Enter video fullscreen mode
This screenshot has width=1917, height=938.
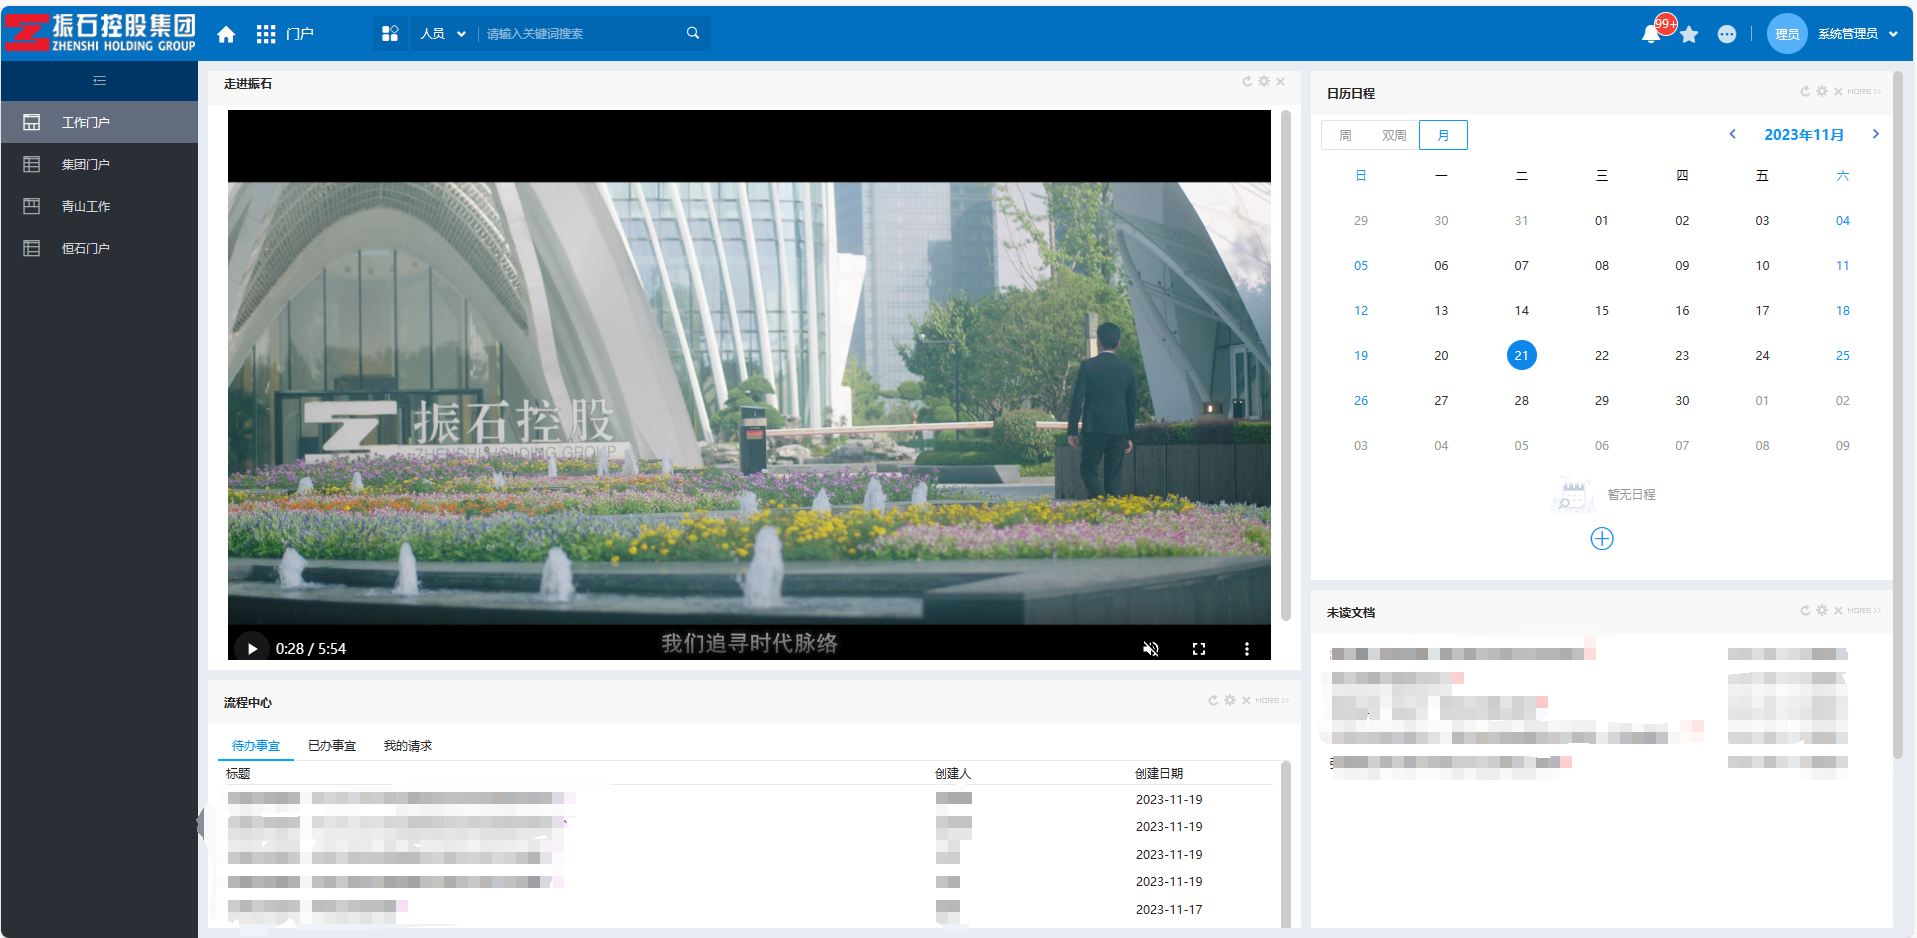tap(1199, 649)
